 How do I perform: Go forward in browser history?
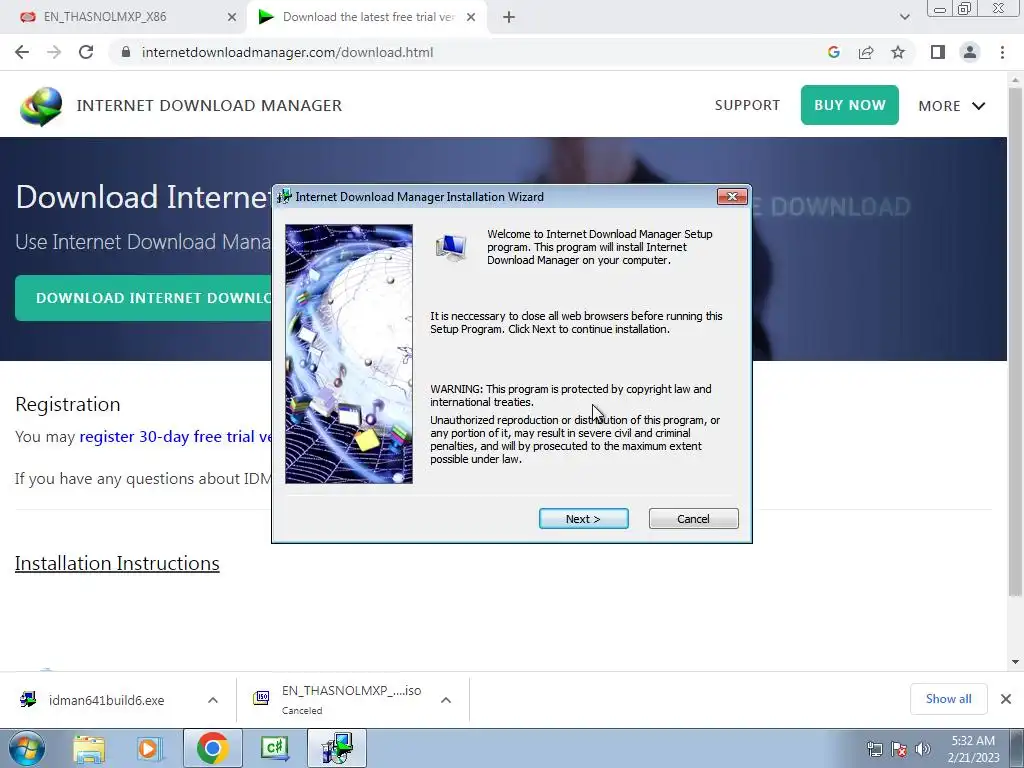tap(54, 52)
